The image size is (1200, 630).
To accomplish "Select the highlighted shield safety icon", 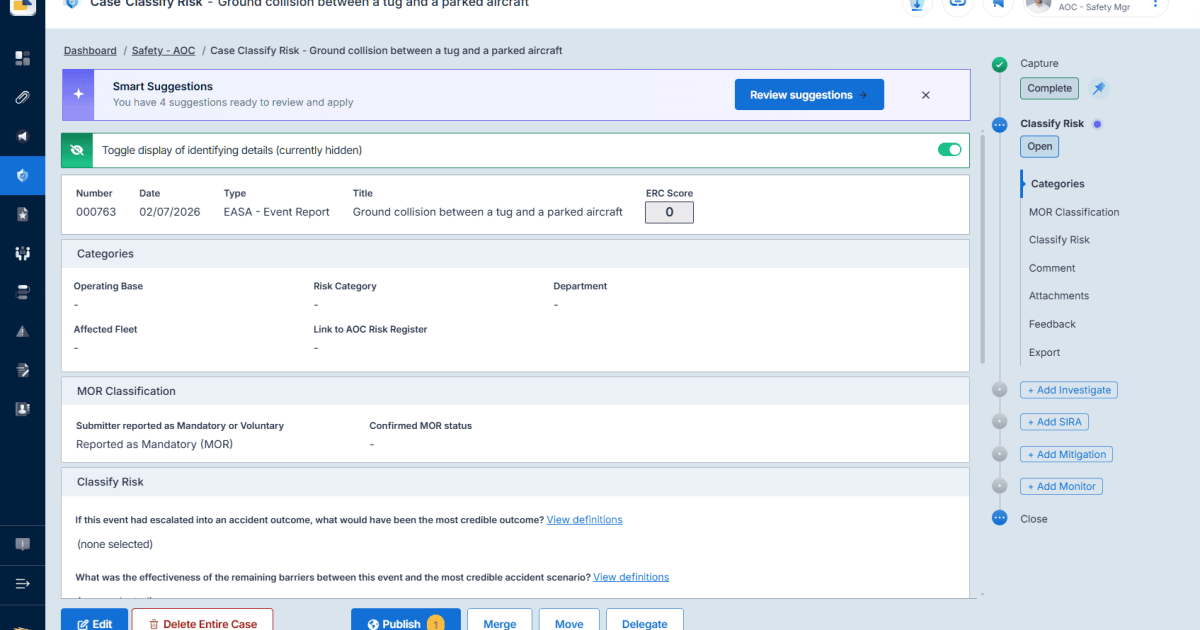I will (x=22, y=175).
